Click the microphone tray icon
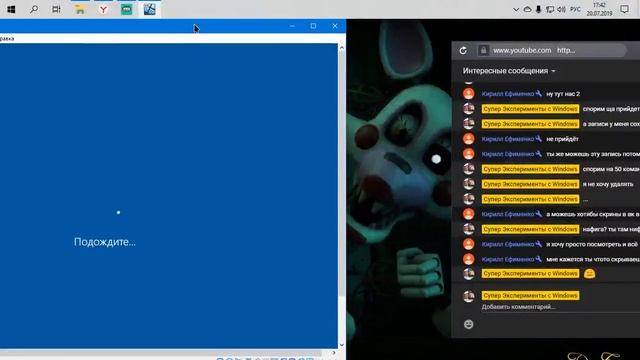The height and width of the screenshot is (360, 640). tap(538, 9)
